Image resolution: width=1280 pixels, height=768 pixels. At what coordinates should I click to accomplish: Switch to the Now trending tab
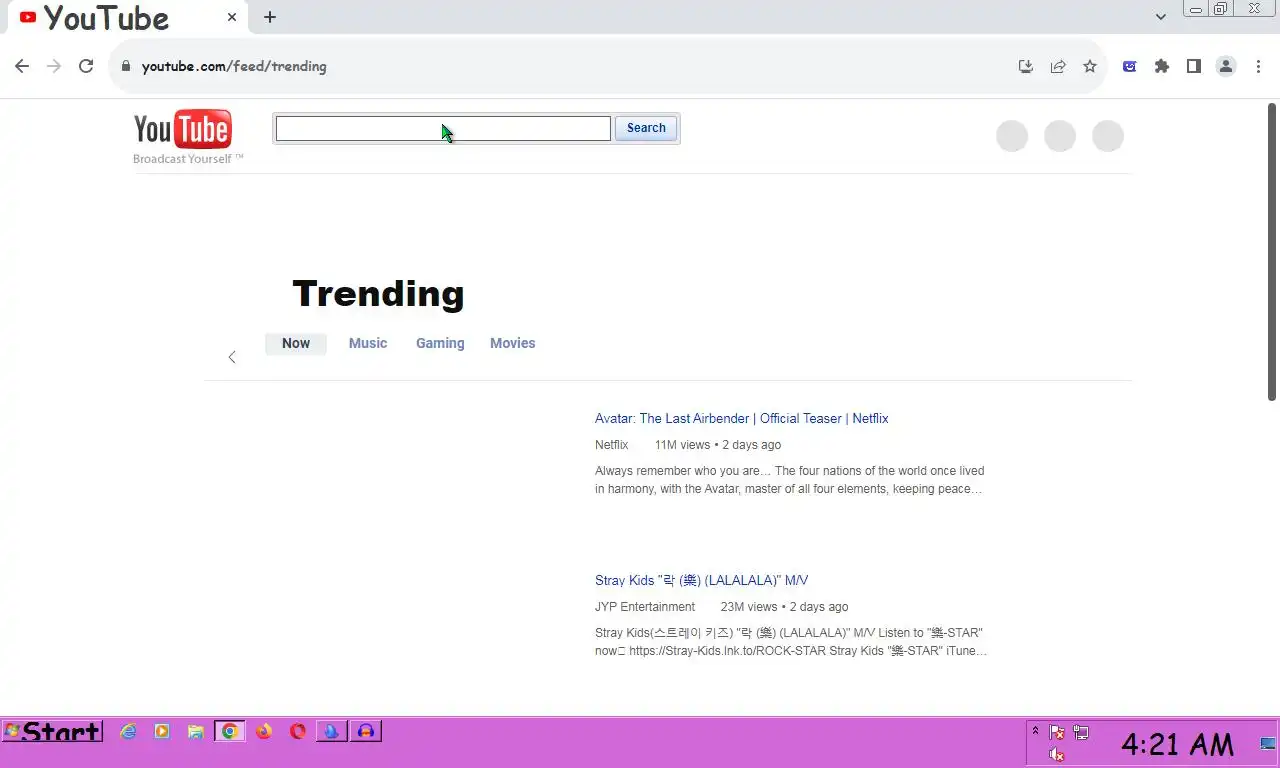296,343
